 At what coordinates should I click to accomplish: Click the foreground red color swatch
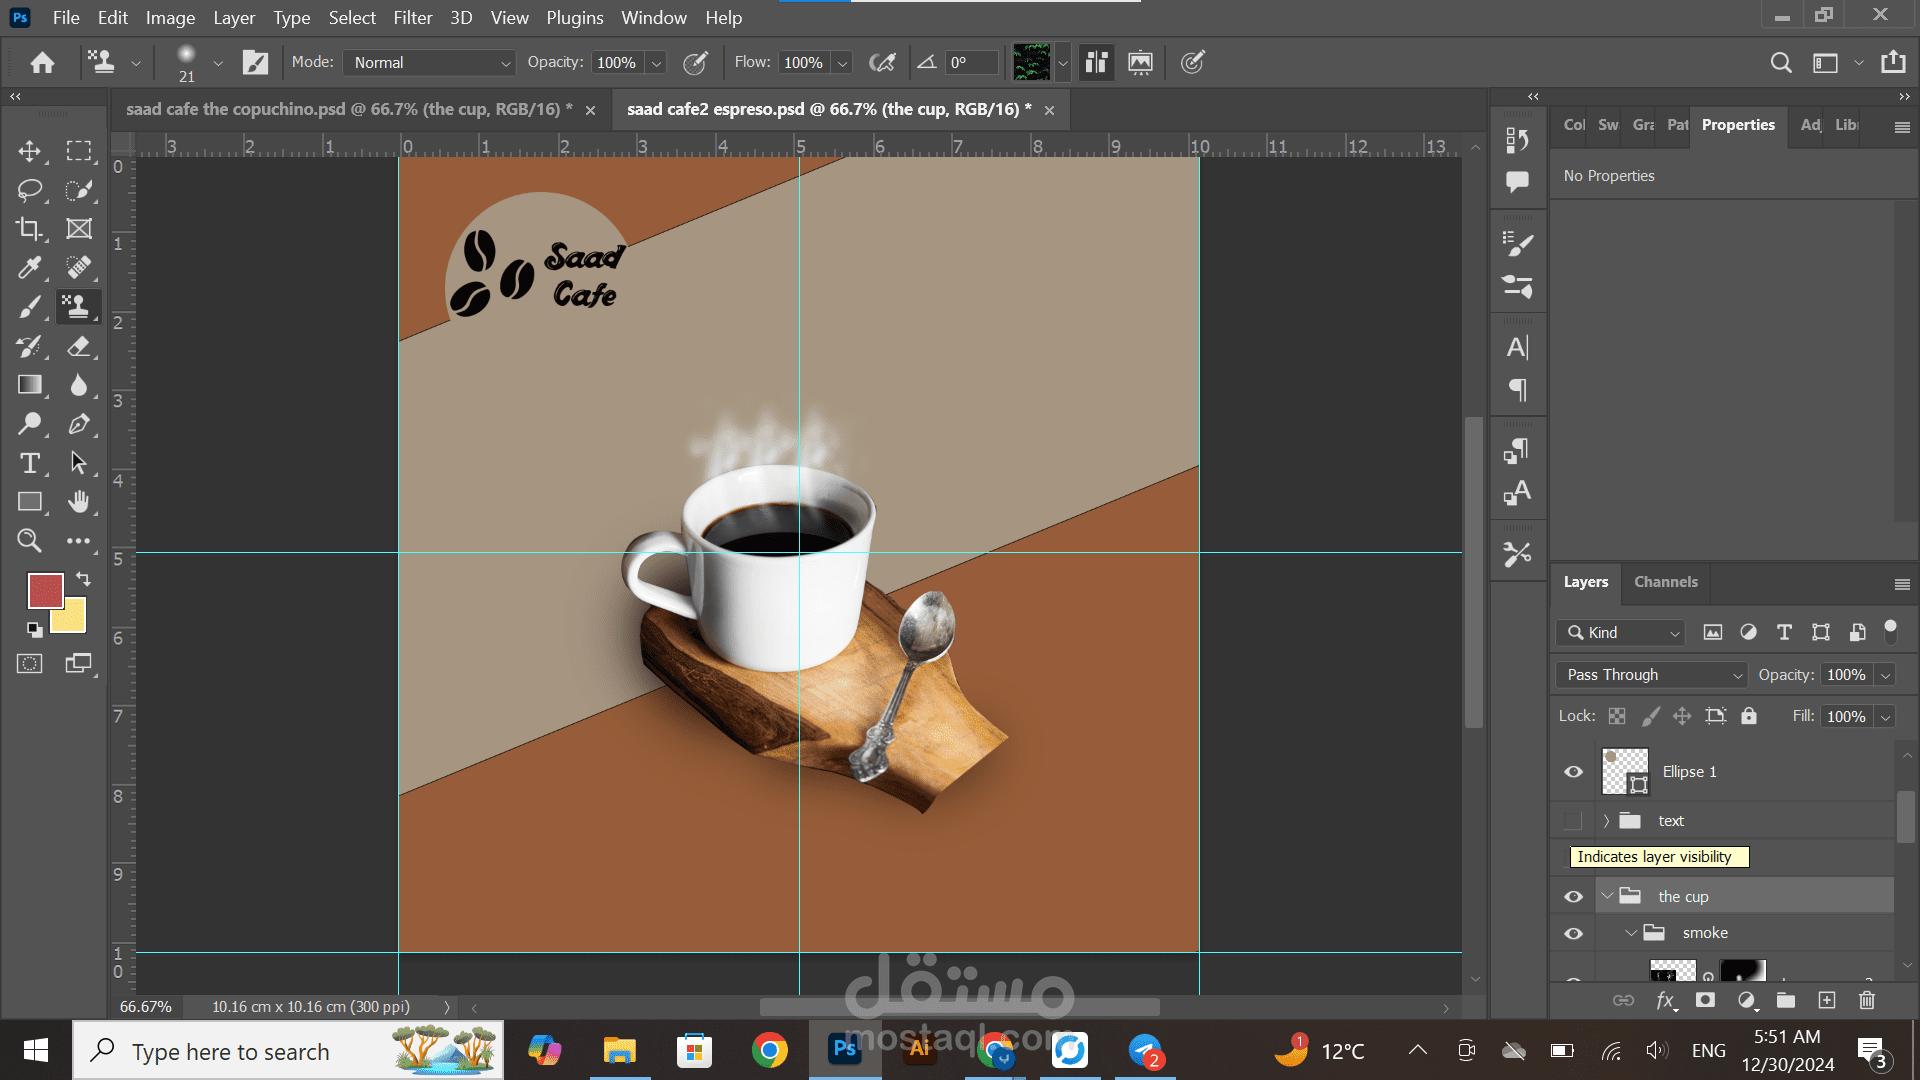[x=45, y=590]
